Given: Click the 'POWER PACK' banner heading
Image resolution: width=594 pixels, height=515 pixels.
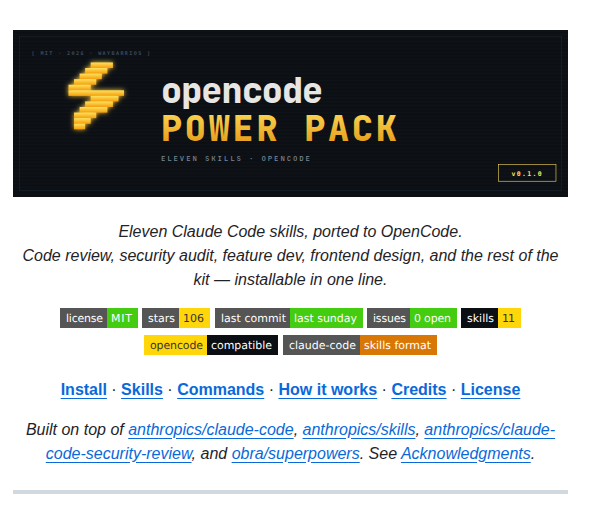Looking at the screenshot, I should (280, 129).
